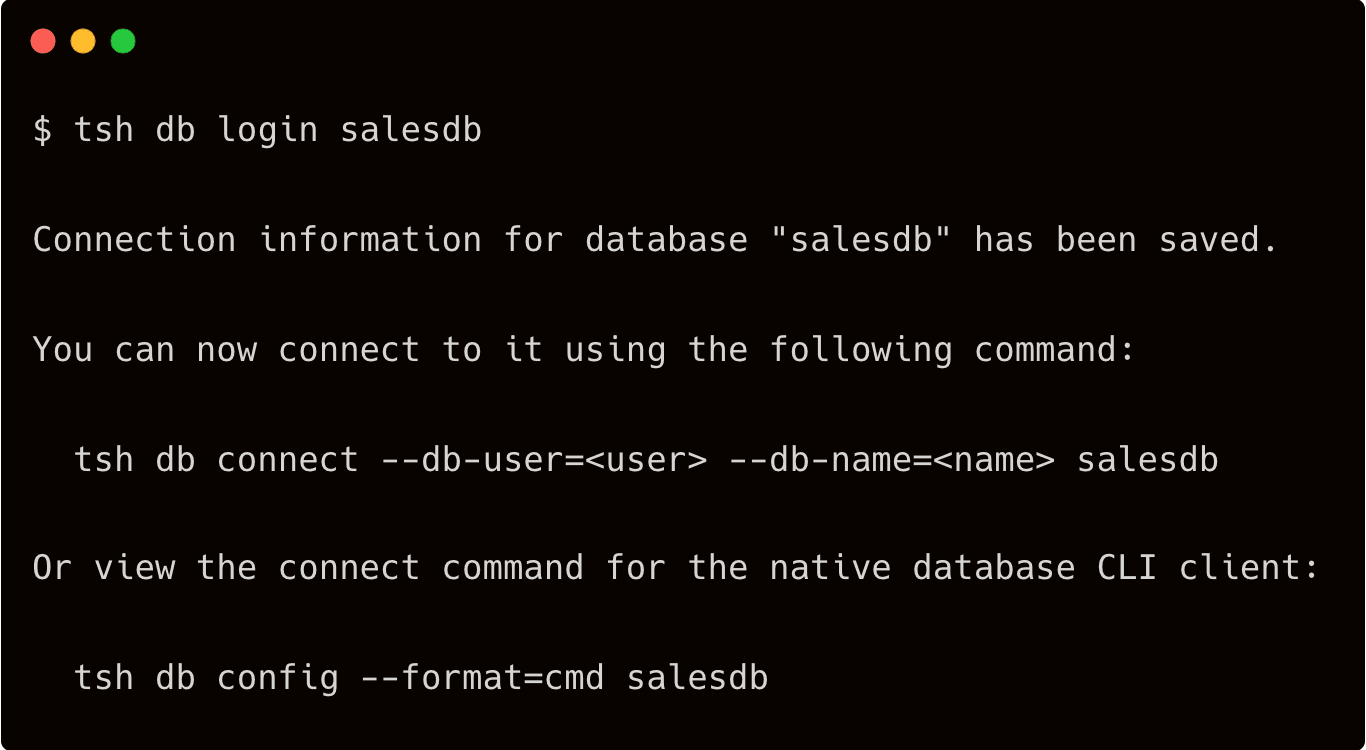
Task: Click the --db-user=<user> flag
Action: tap(544, 460)
